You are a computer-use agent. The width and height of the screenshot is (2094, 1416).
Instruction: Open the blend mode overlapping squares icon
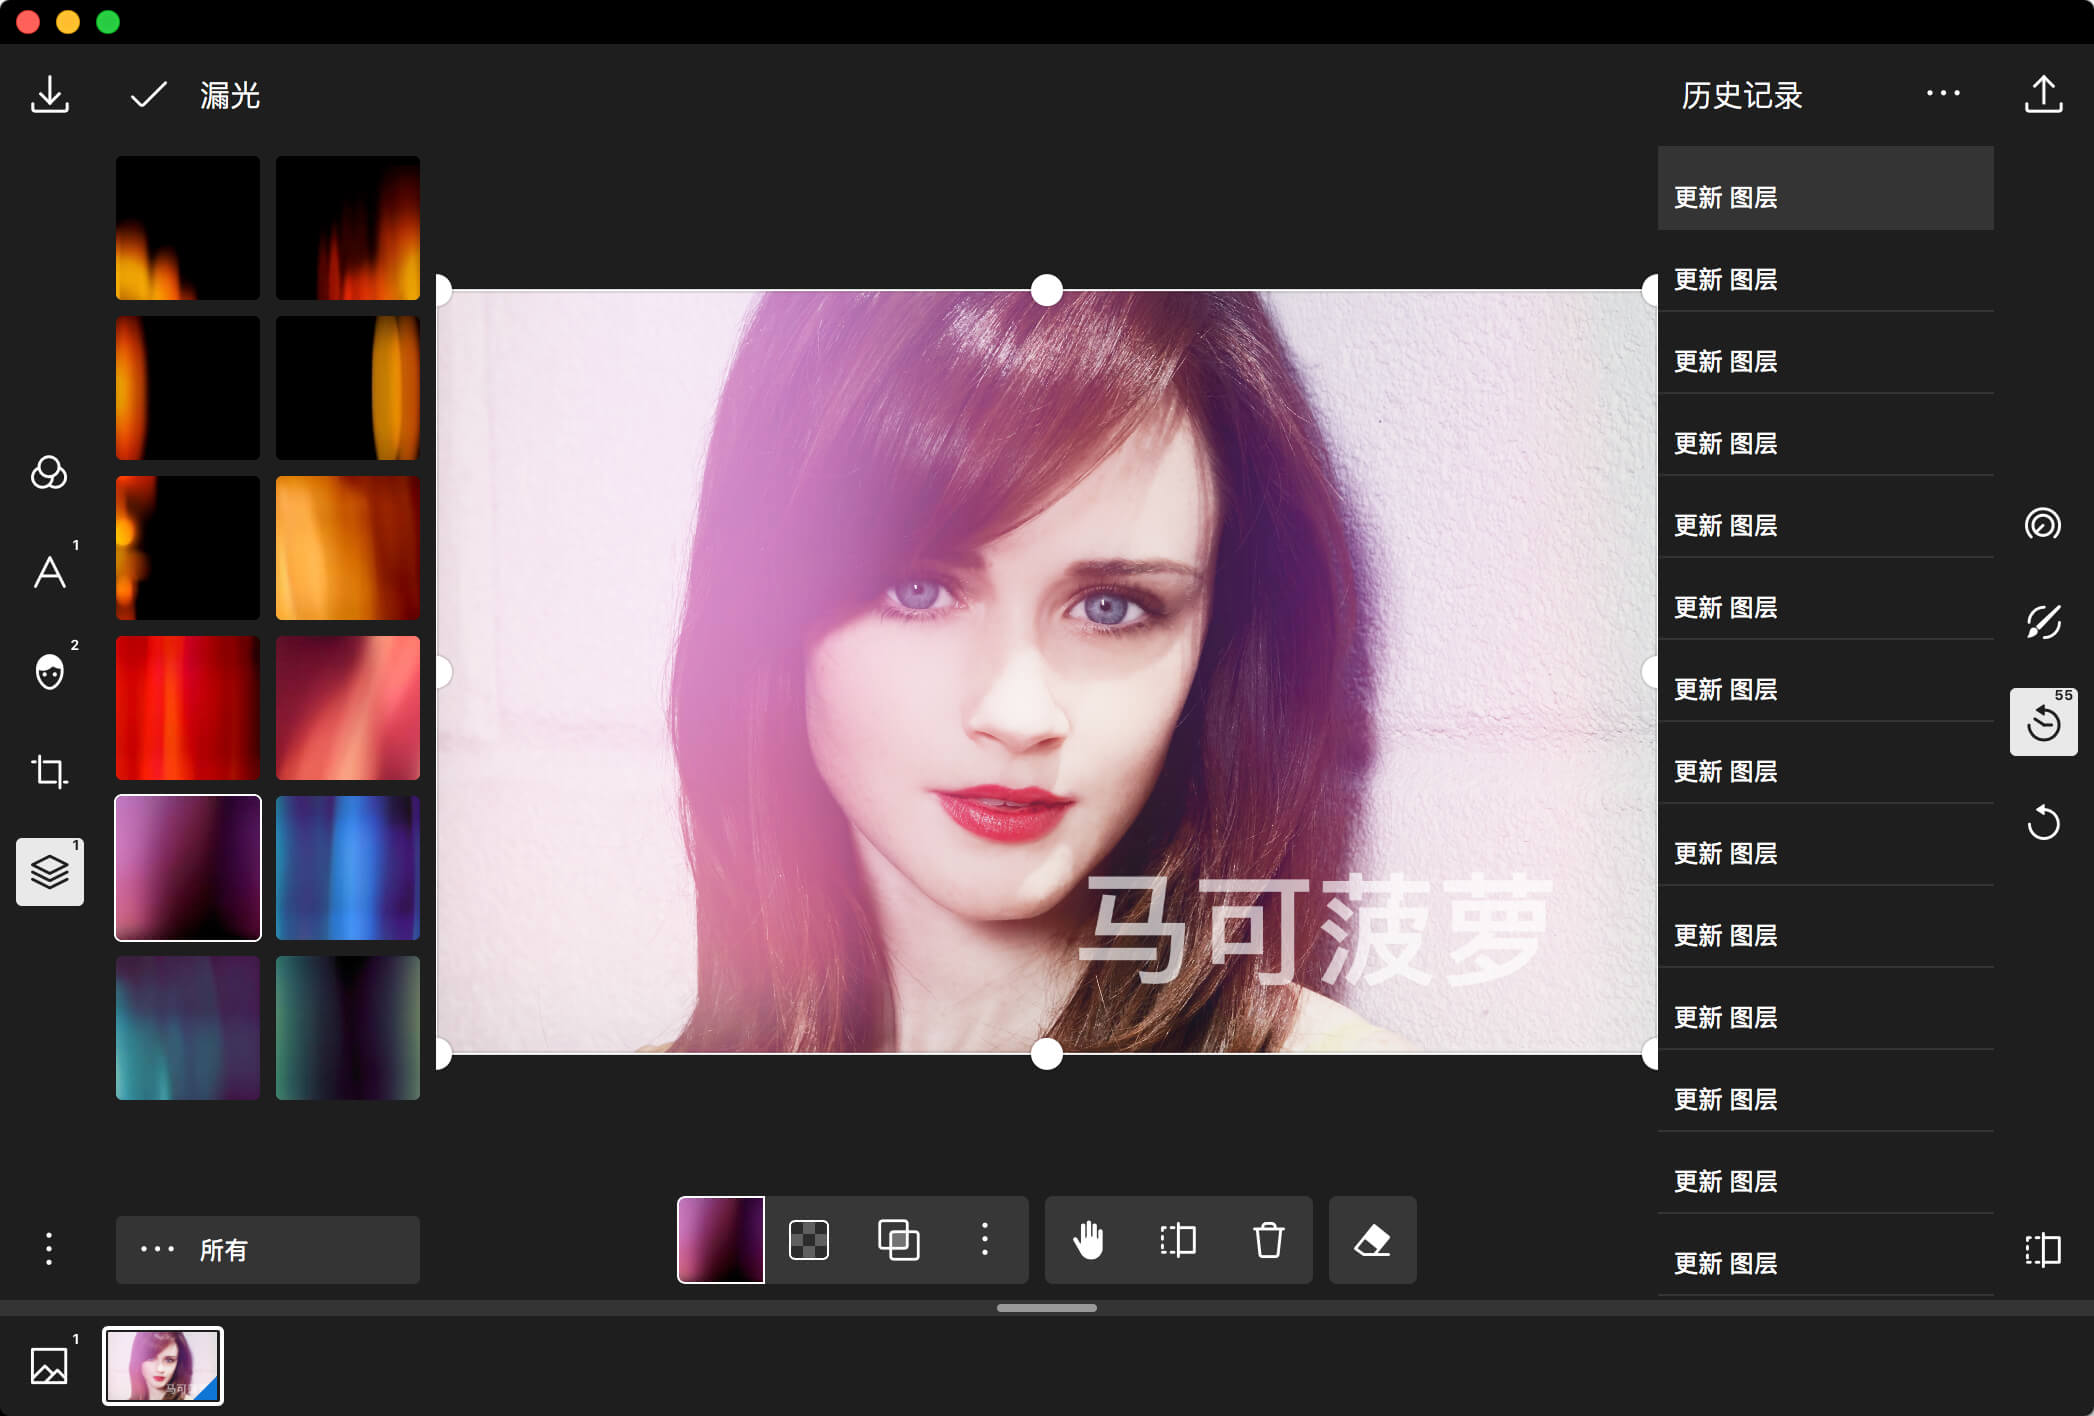pyautogui.click(x=898, y=1240)
